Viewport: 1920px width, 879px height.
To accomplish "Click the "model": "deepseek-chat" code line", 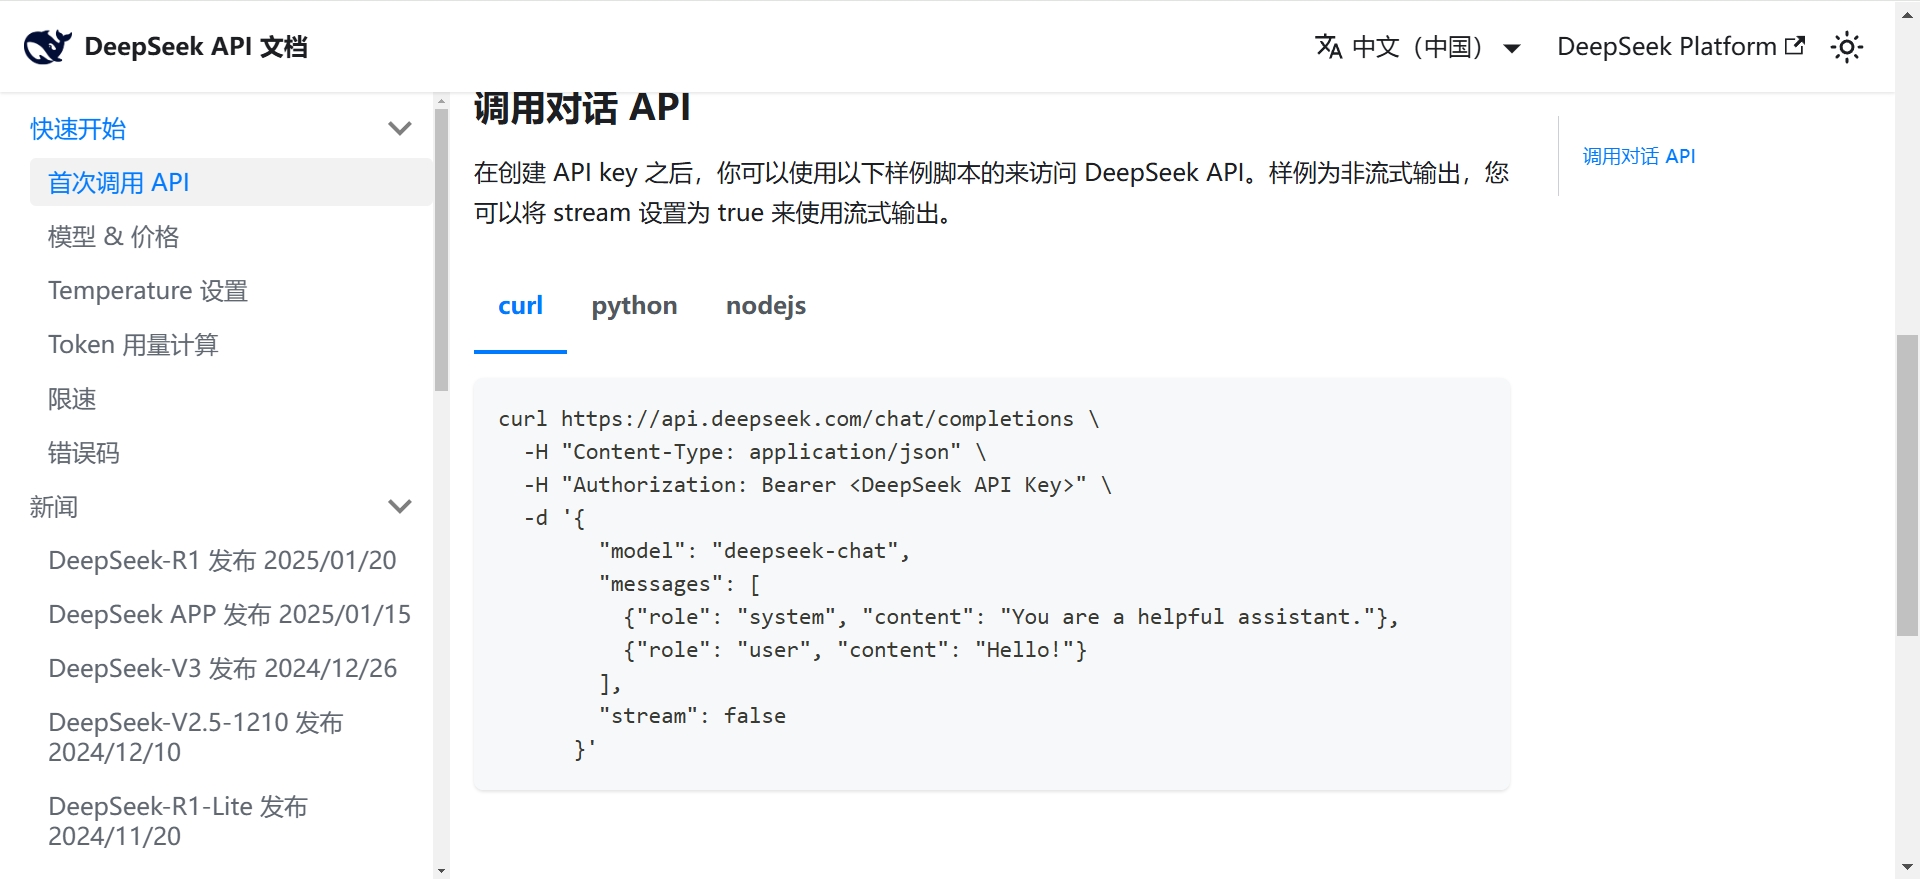I will point(754,551).
